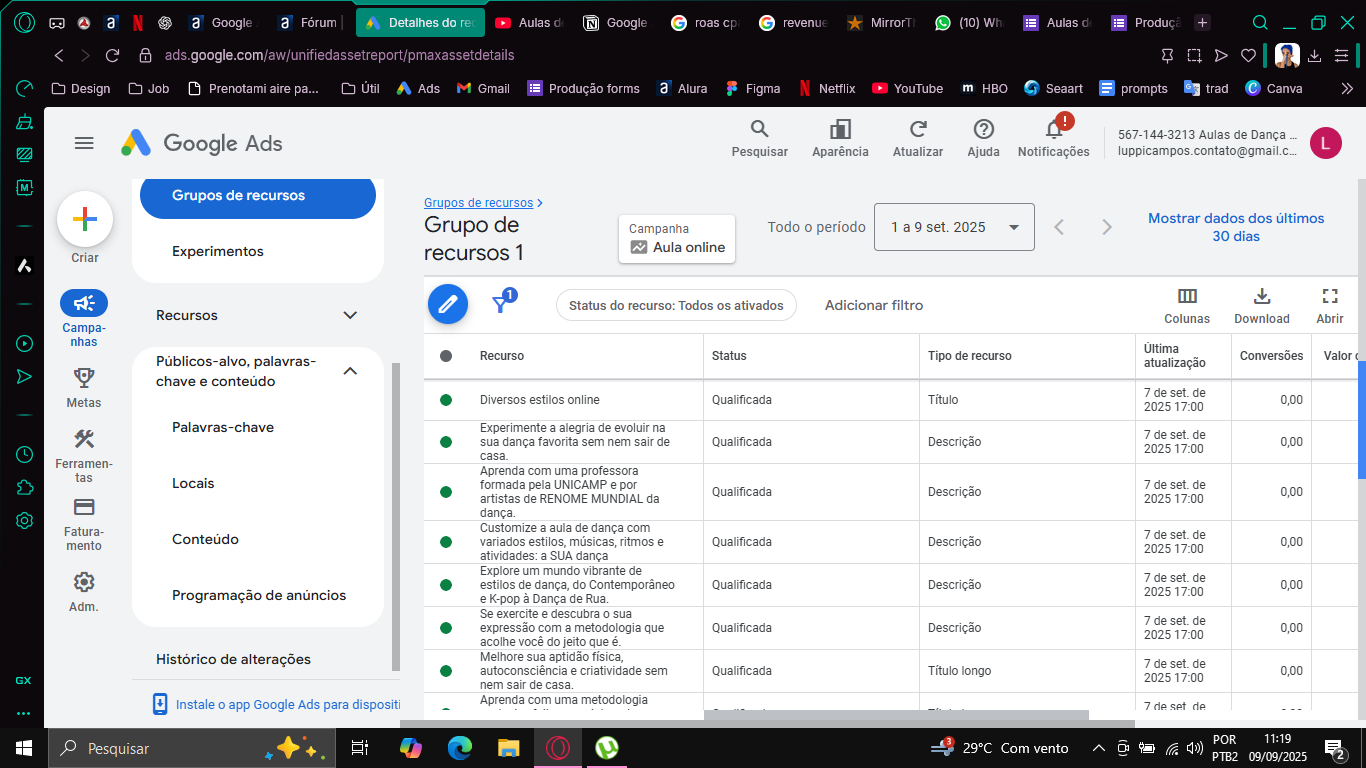Open the date range 1 a 9 set. 2025 dropdown
The image size is (1366, 768).
(954, 227)
